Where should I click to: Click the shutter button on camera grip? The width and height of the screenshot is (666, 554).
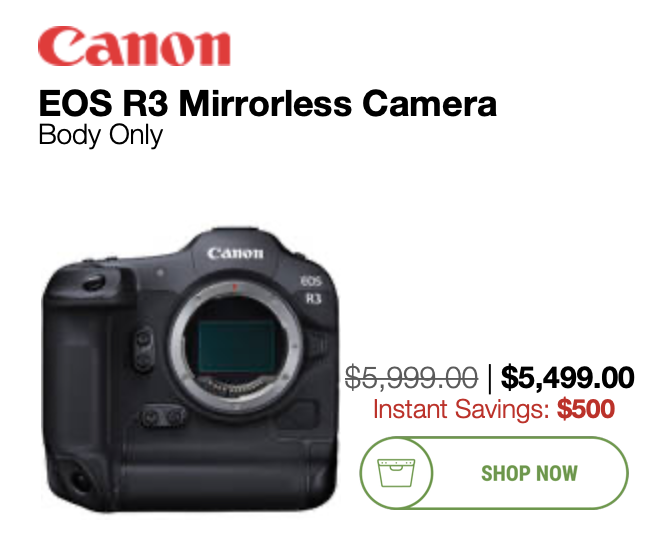94,282
